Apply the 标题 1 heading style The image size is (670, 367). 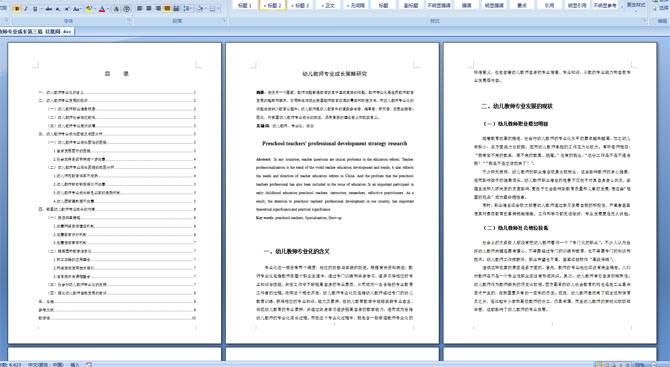(245, 5)
